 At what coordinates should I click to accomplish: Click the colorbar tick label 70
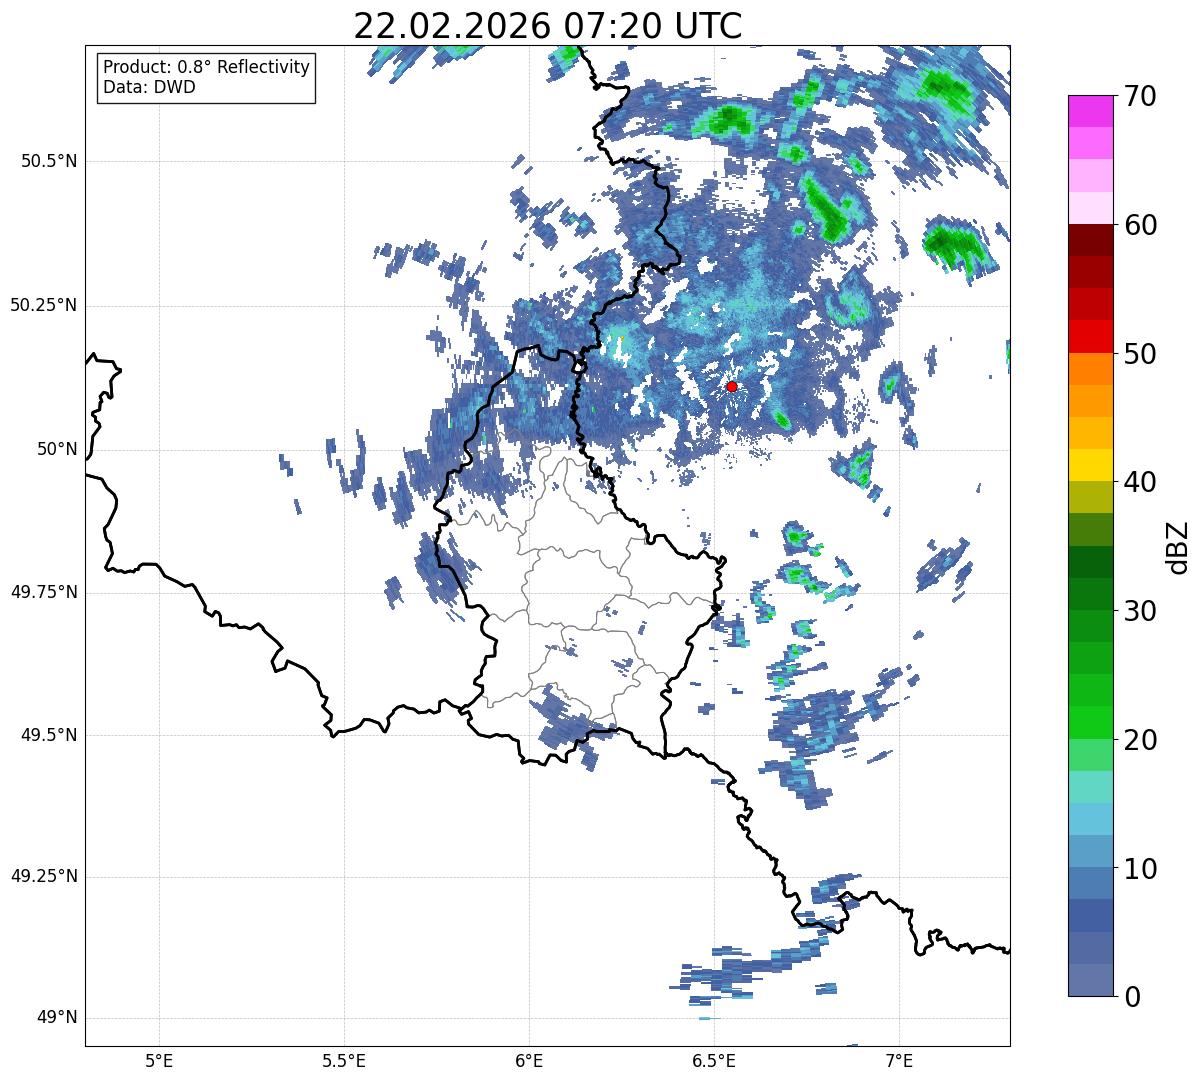1141,96
